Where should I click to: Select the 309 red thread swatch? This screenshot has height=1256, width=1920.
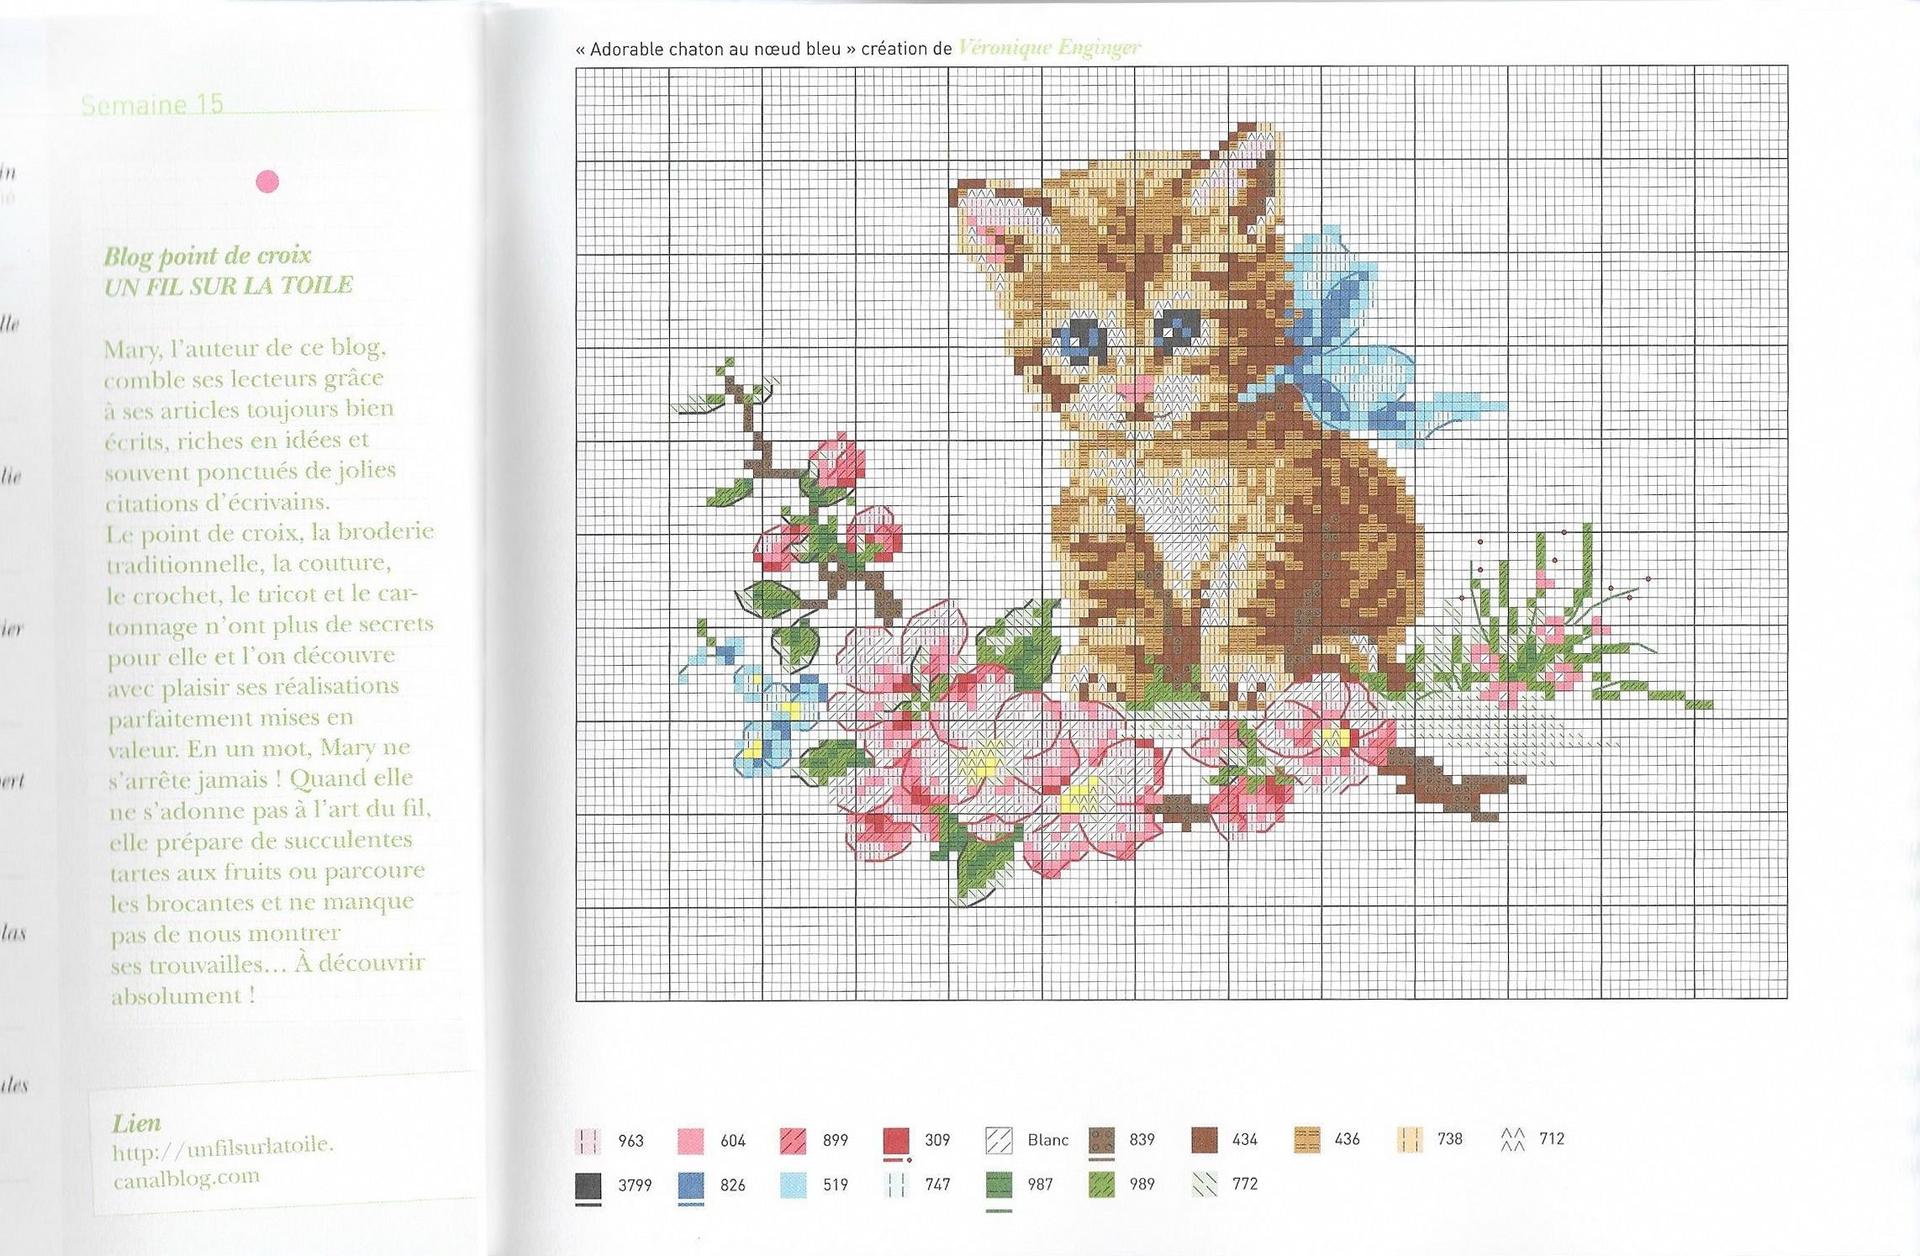[896, 1141]
